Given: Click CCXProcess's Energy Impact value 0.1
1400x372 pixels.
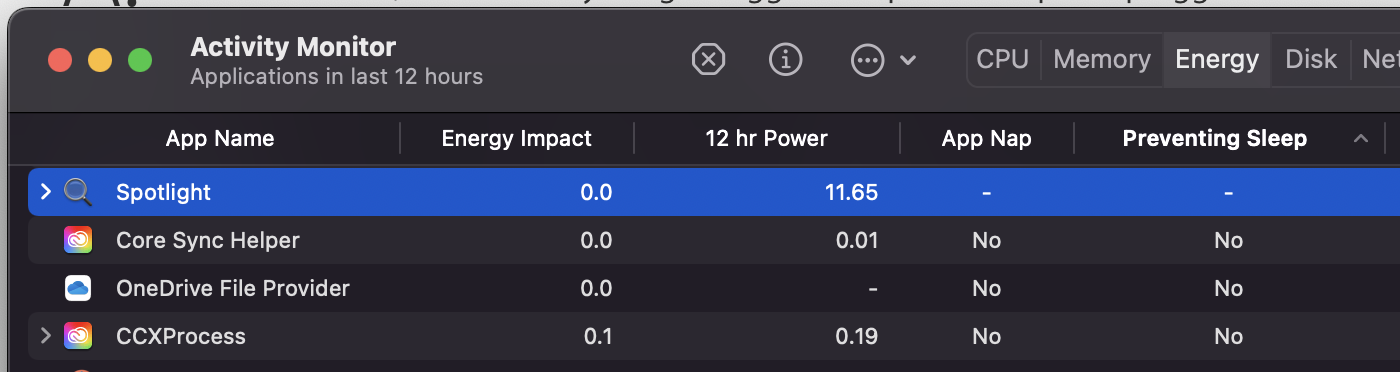Looking at the screenshot, I should [597, 336].
